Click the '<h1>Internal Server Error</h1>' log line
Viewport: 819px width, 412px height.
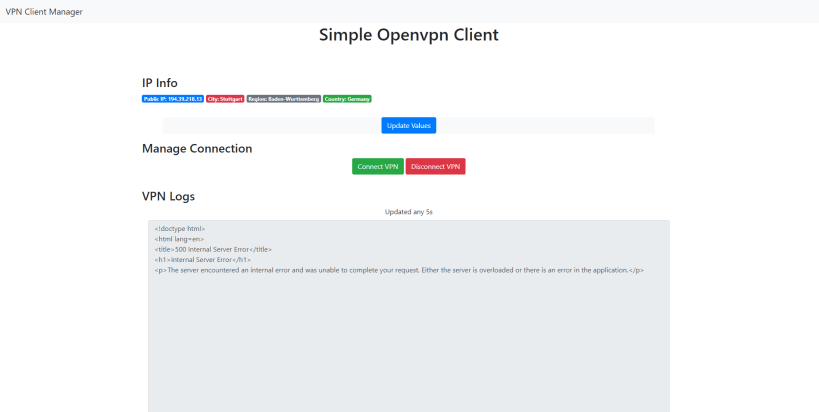tap(203, 260)
